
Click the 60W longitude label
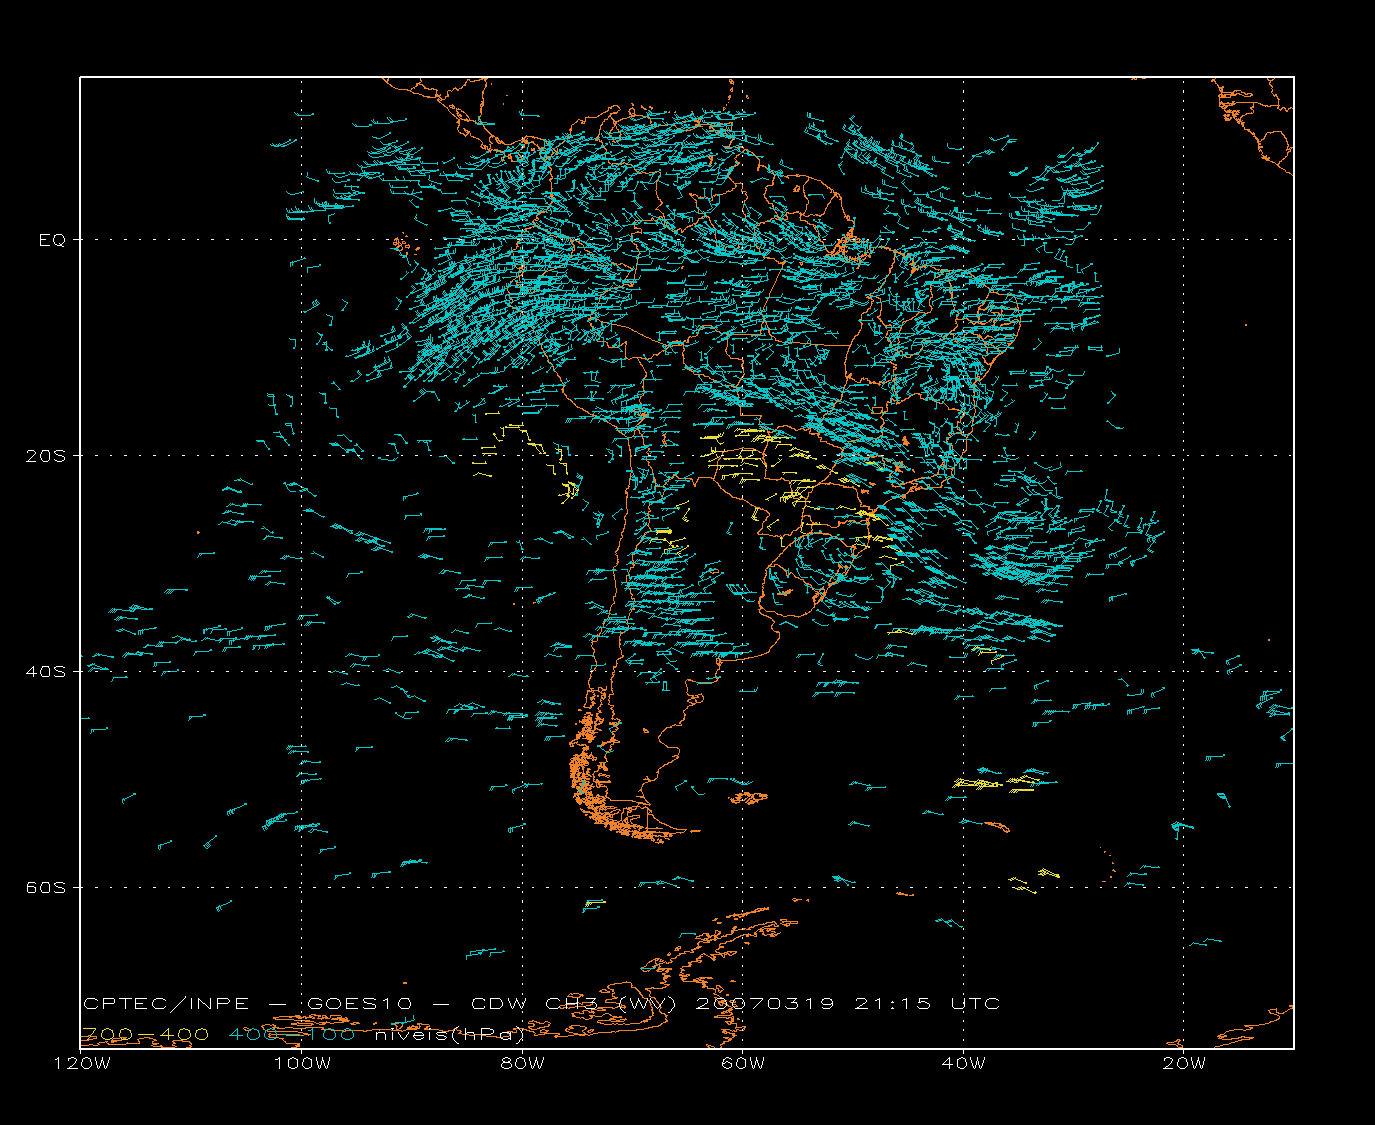click(743, 1063)
